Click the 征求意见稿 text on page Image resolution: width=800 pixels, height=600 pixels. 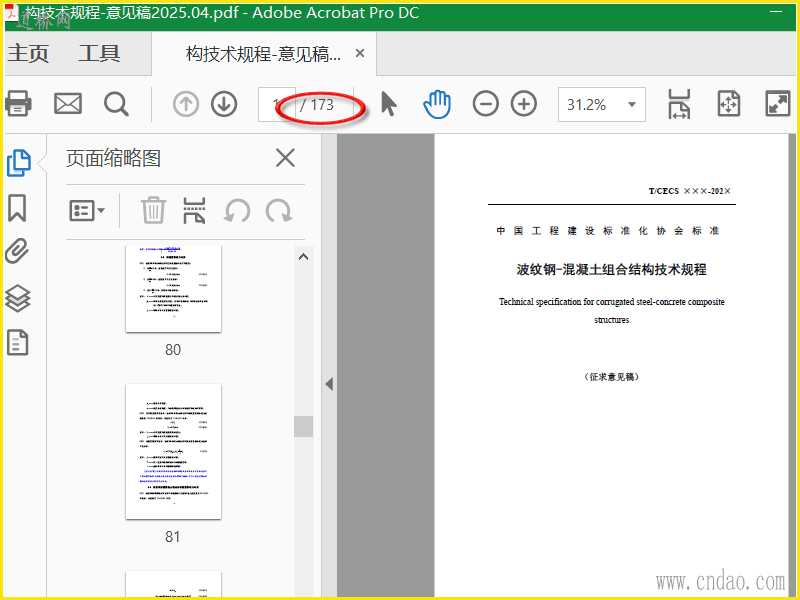point(611,377)
